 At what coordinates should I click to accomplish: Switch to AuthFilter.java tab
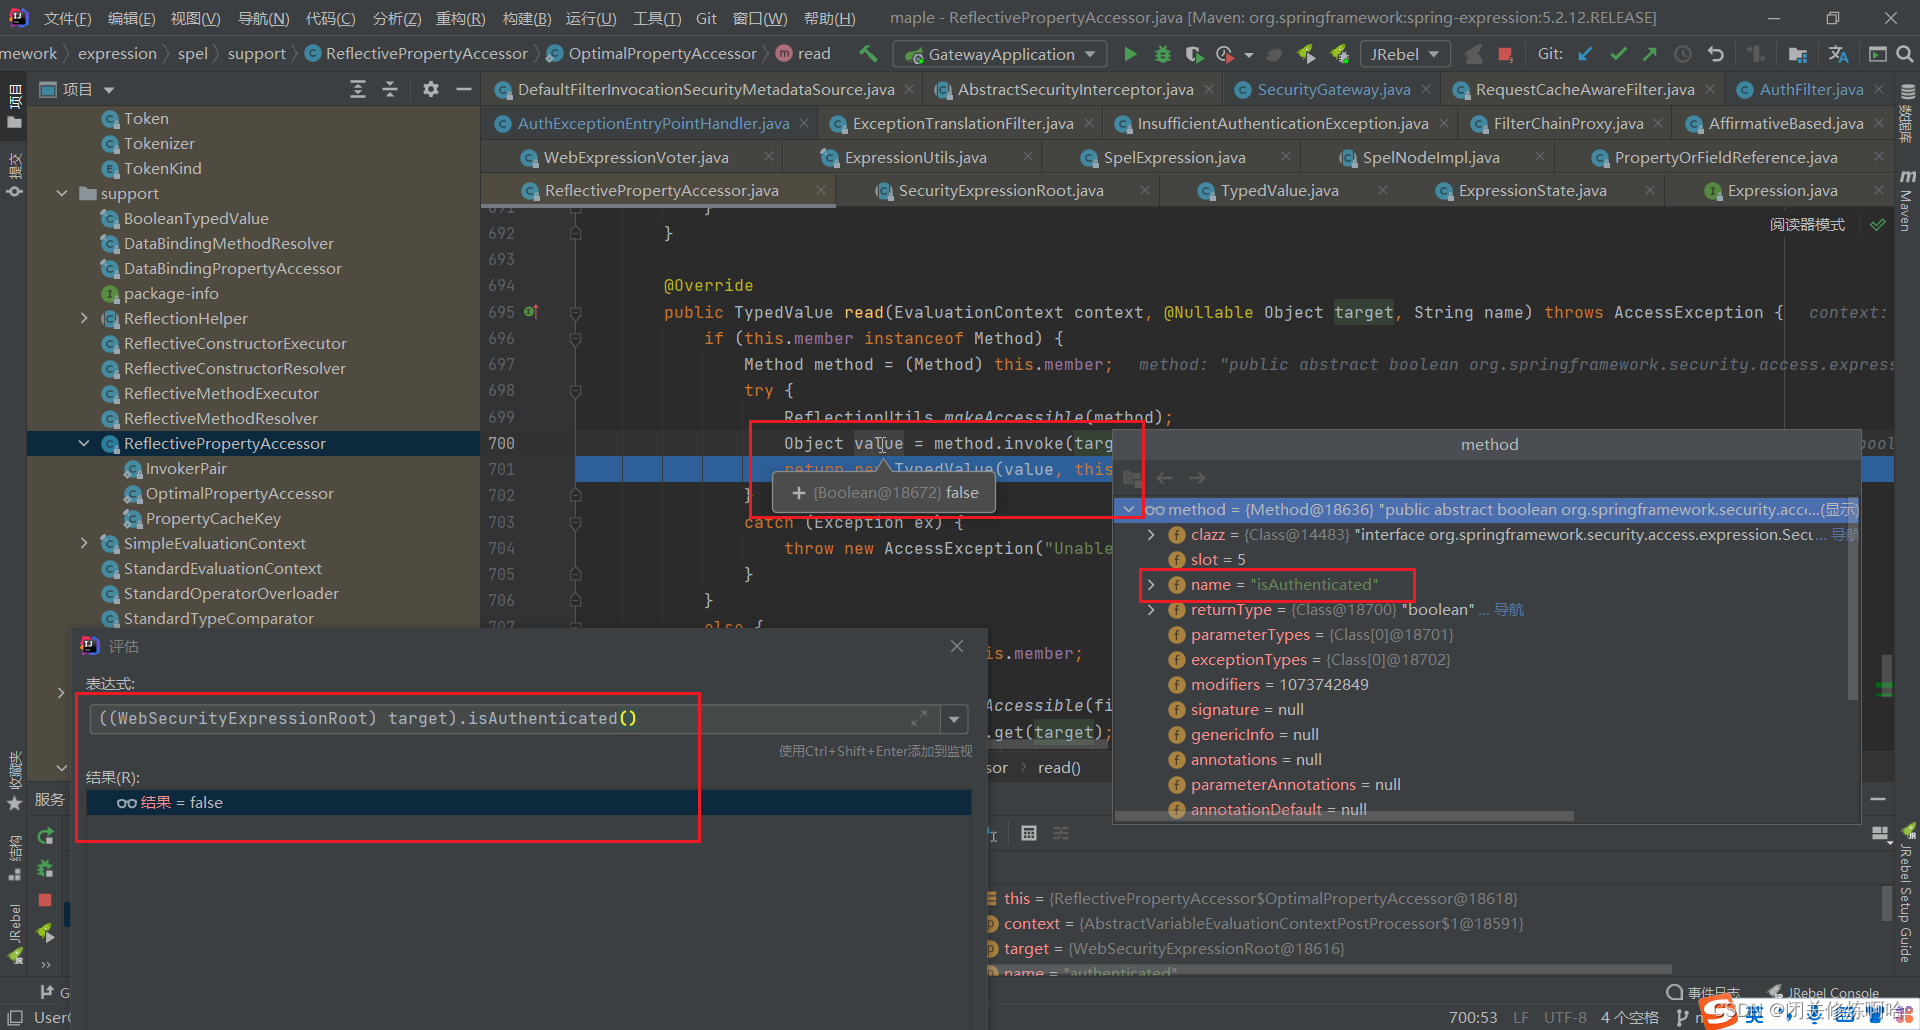[1811, 89]
